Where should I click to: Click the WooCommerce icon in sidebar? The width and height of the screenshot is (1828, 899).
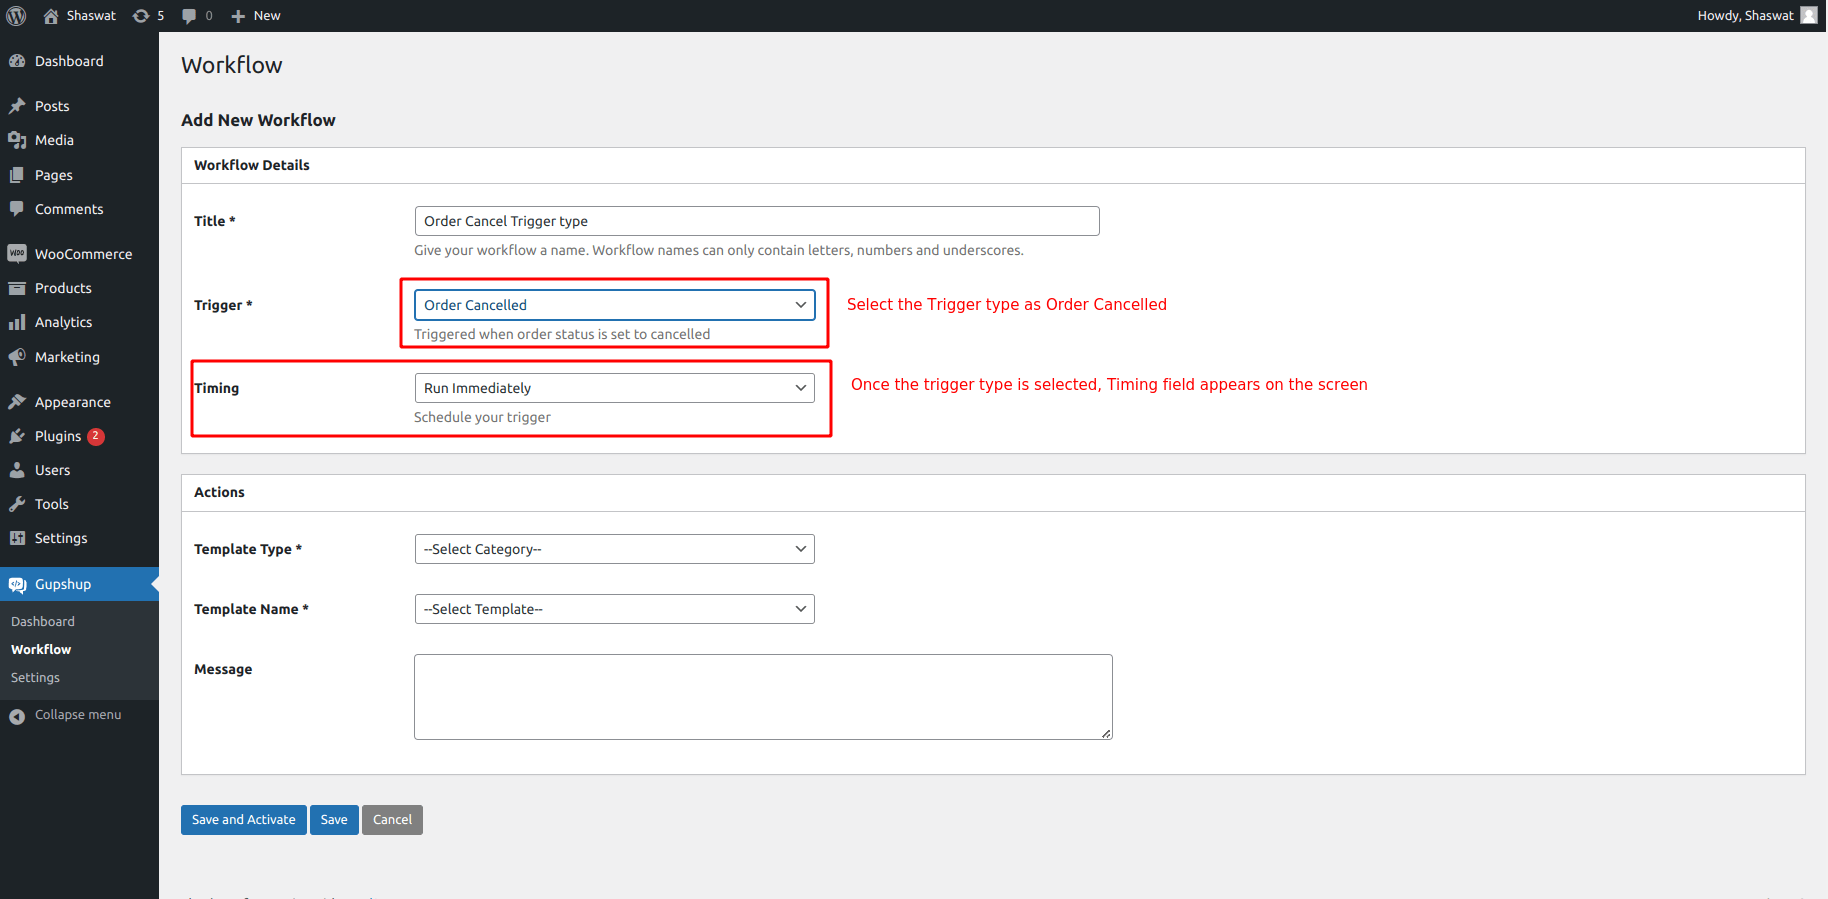point(17,254)
